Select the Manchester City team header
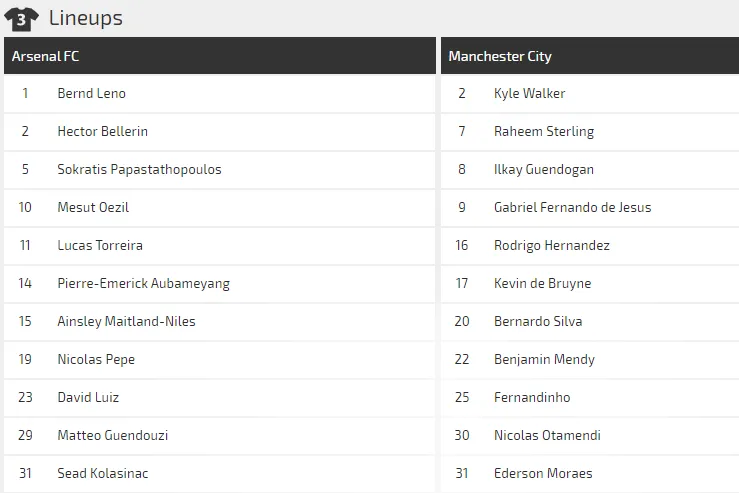This screenshot has width=739, height=493. 500,56
